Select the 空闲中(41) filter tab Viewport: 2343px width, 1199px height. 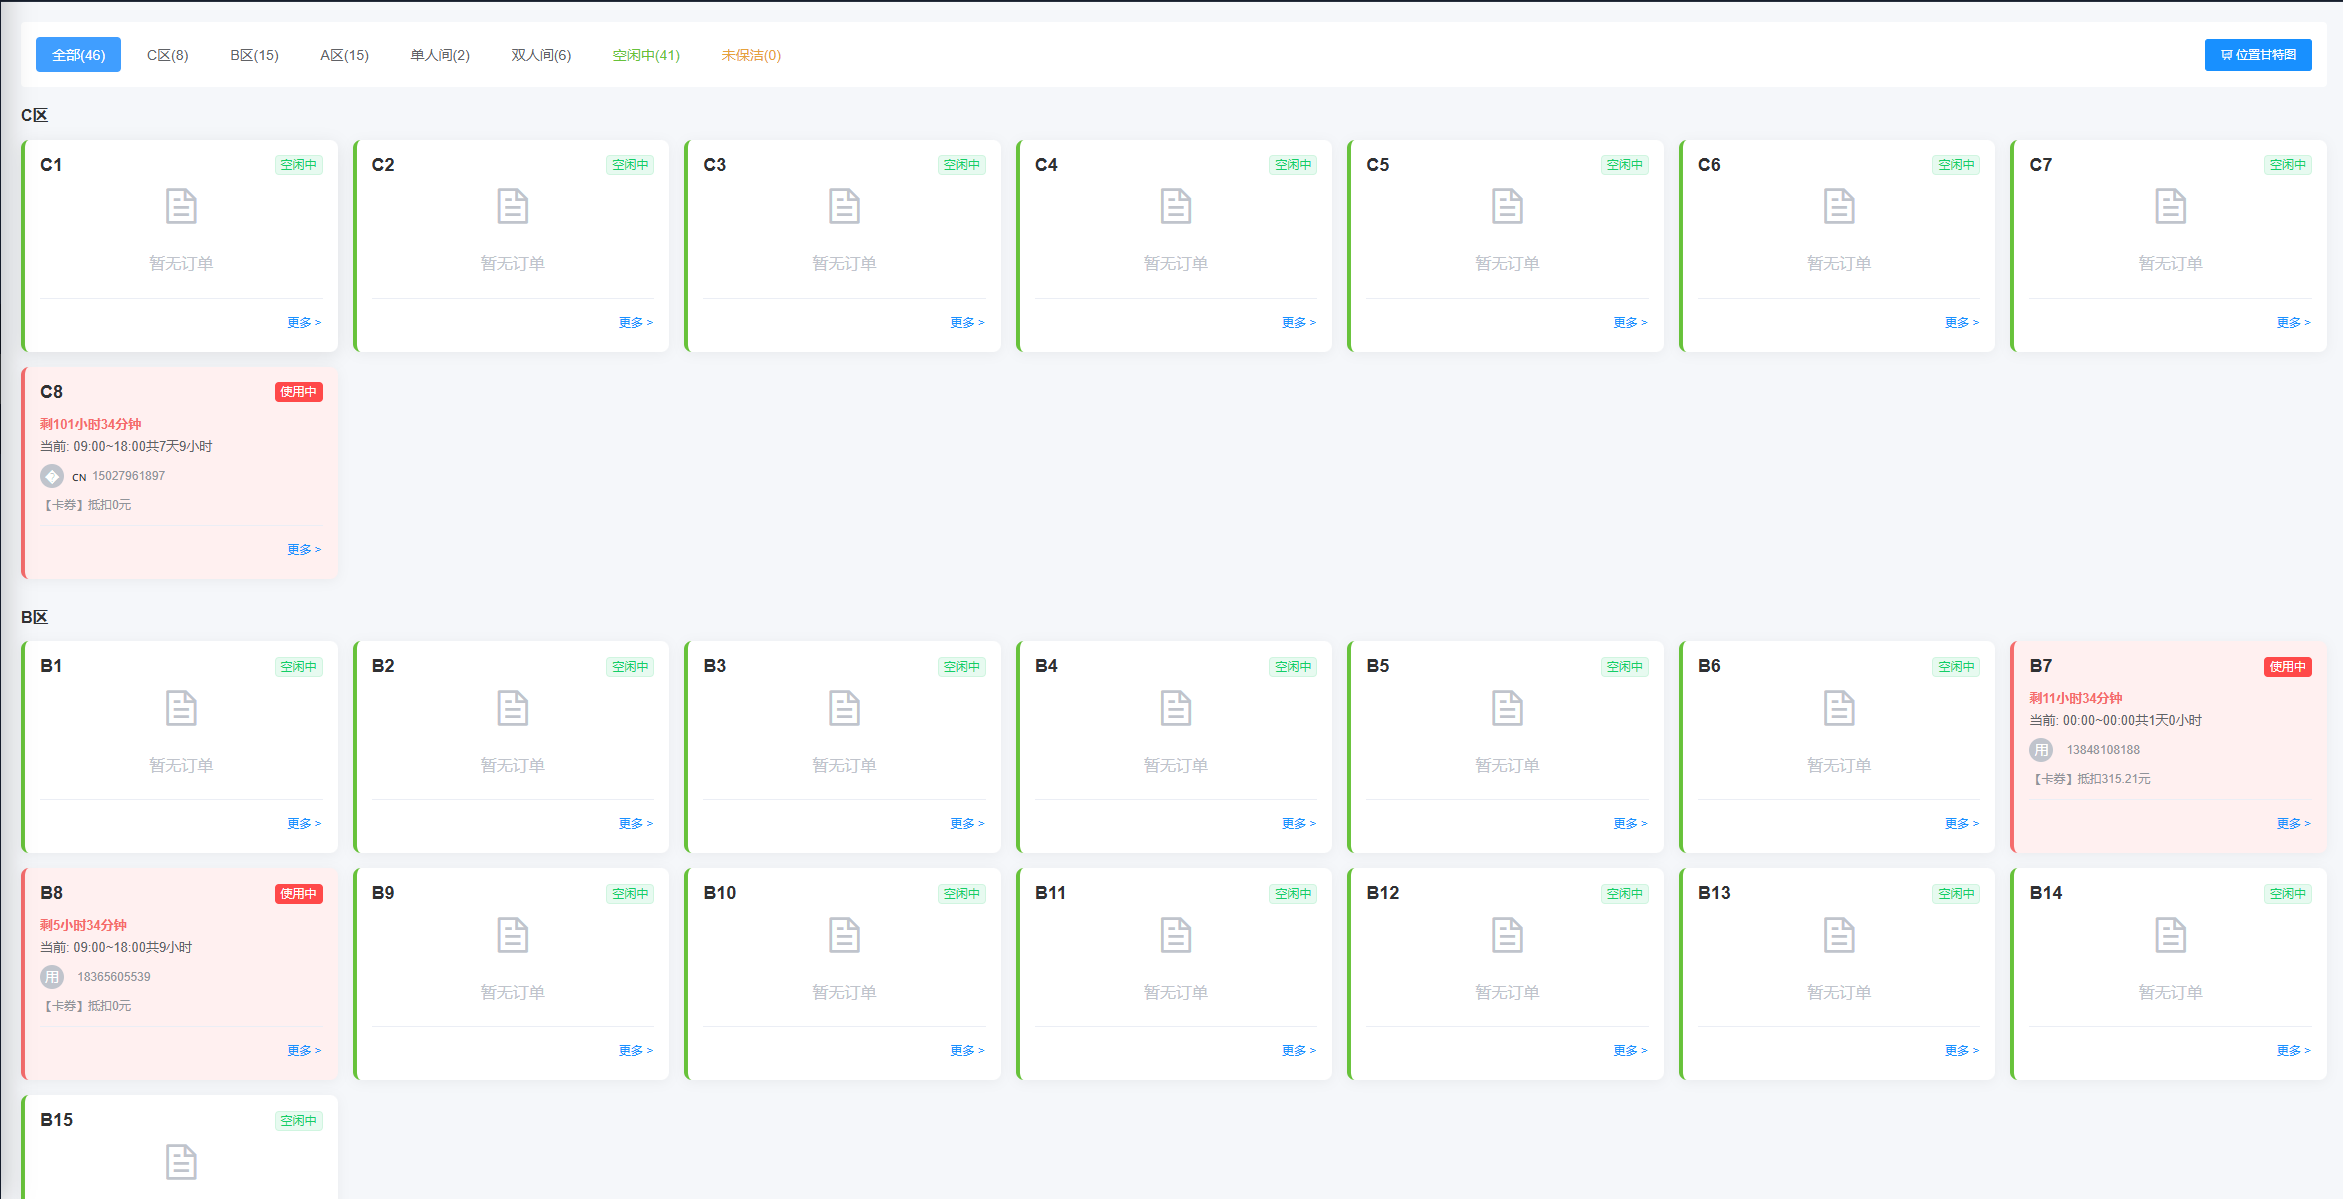tap(646, 55)
